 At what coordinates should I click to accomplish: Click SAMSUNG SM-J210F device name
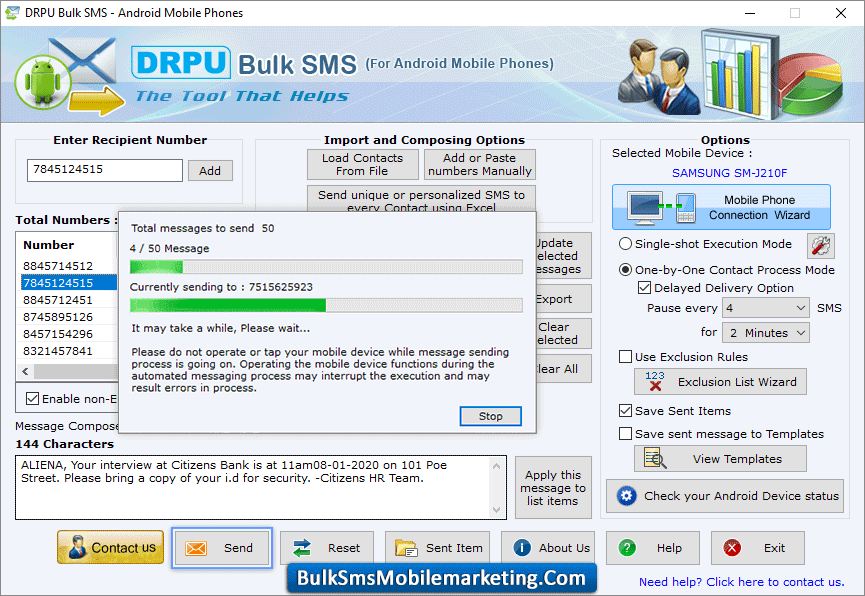[729, 173]
